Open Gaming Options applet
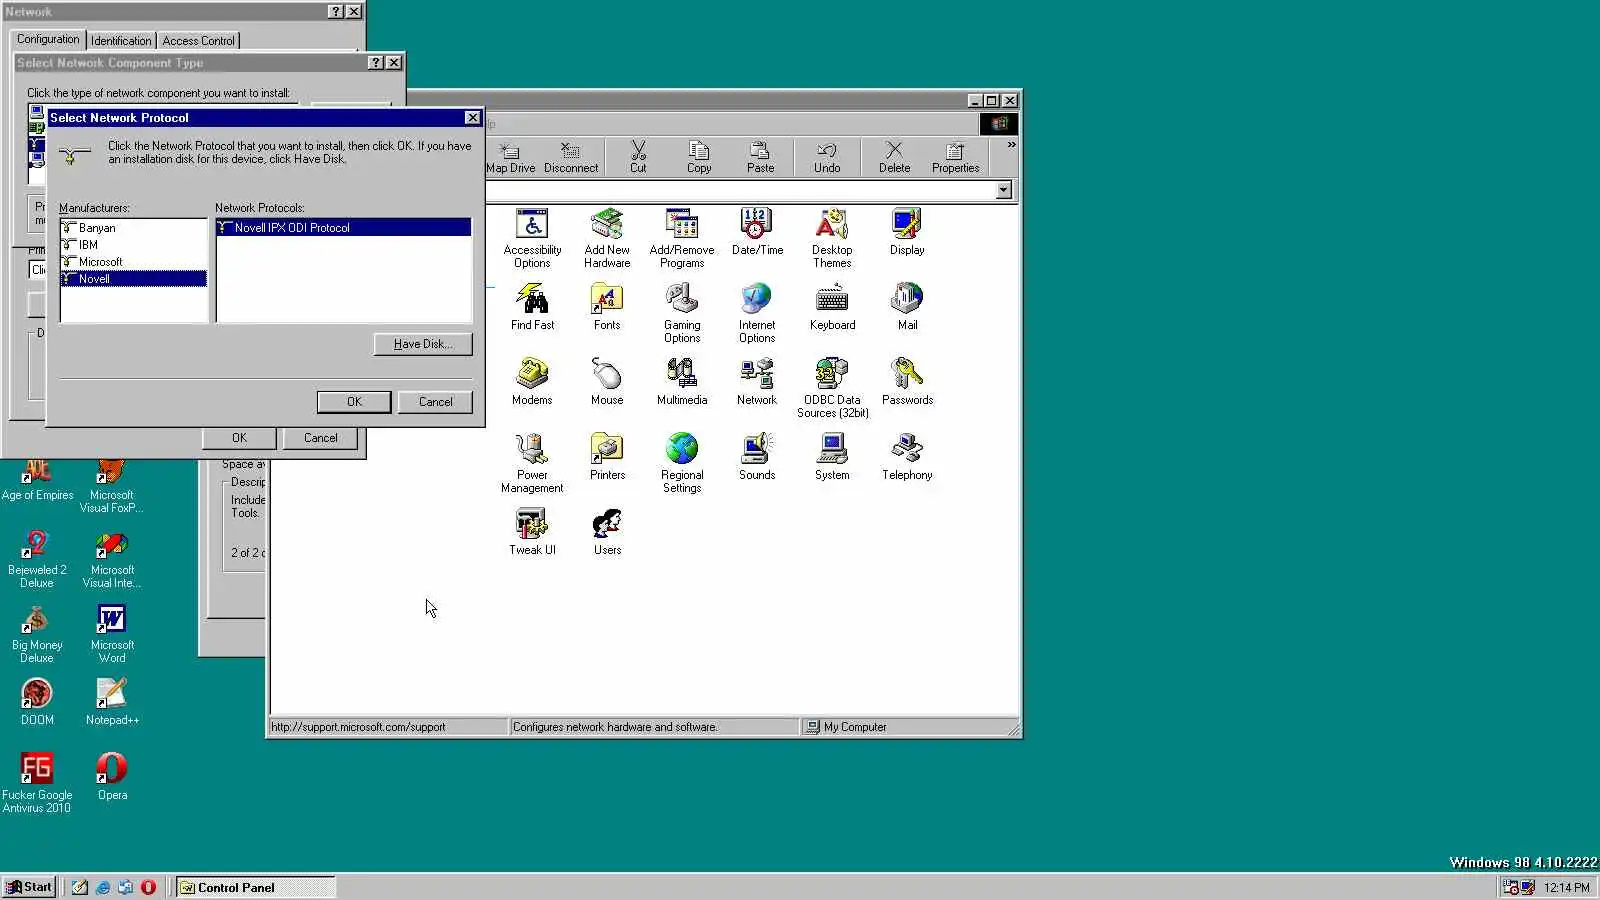Viewport: 1600px width, 900px height. coord(682,312)
